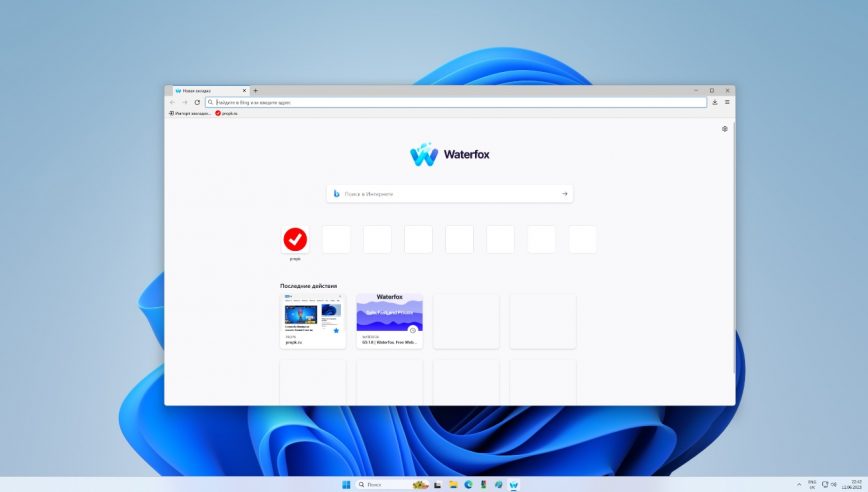Open network and volume quick settings

[x=829, y=485]
